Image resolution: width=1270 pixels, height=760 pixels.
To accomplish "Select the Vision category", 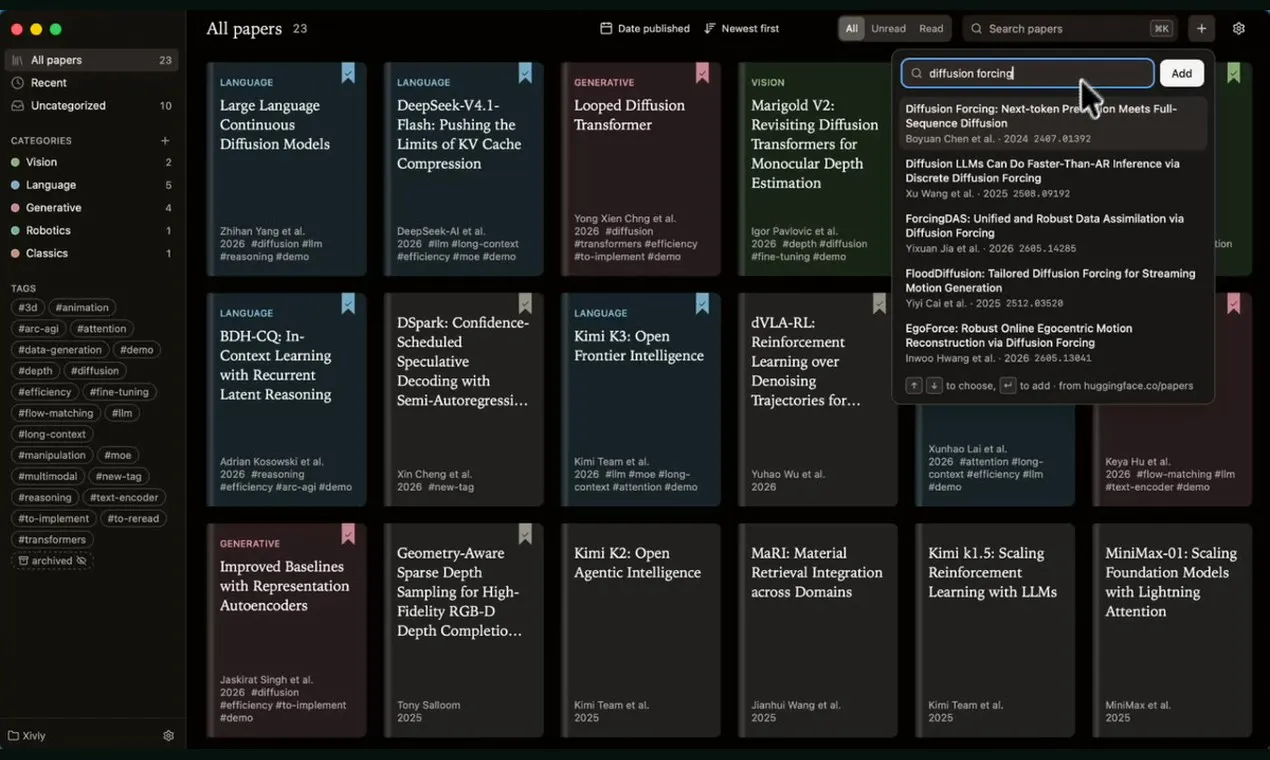I will tap(91, 162).
